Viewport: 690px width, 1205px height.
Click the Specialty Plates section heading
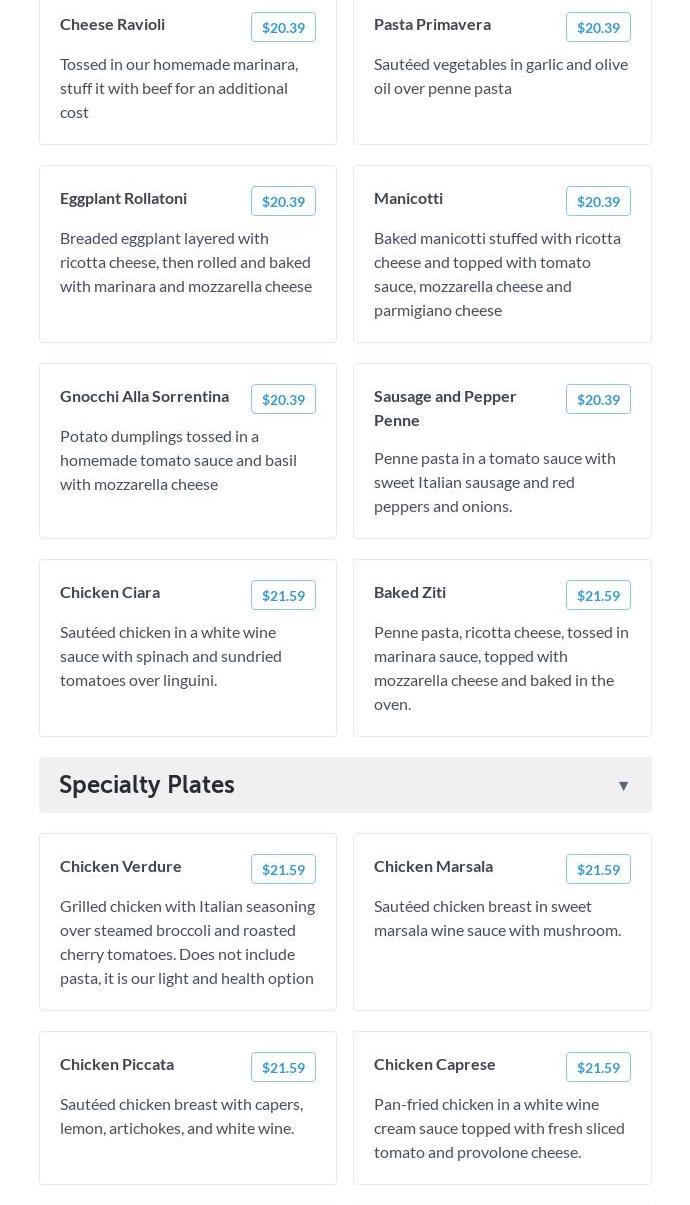(147, 785)
